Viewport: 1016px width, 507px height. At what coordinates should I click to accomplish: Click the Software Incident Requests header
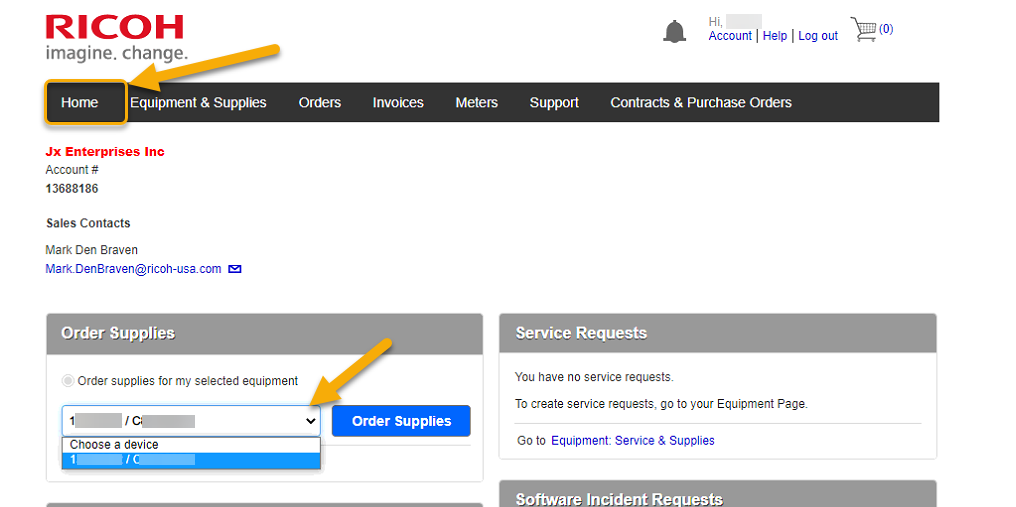[718, 494]
